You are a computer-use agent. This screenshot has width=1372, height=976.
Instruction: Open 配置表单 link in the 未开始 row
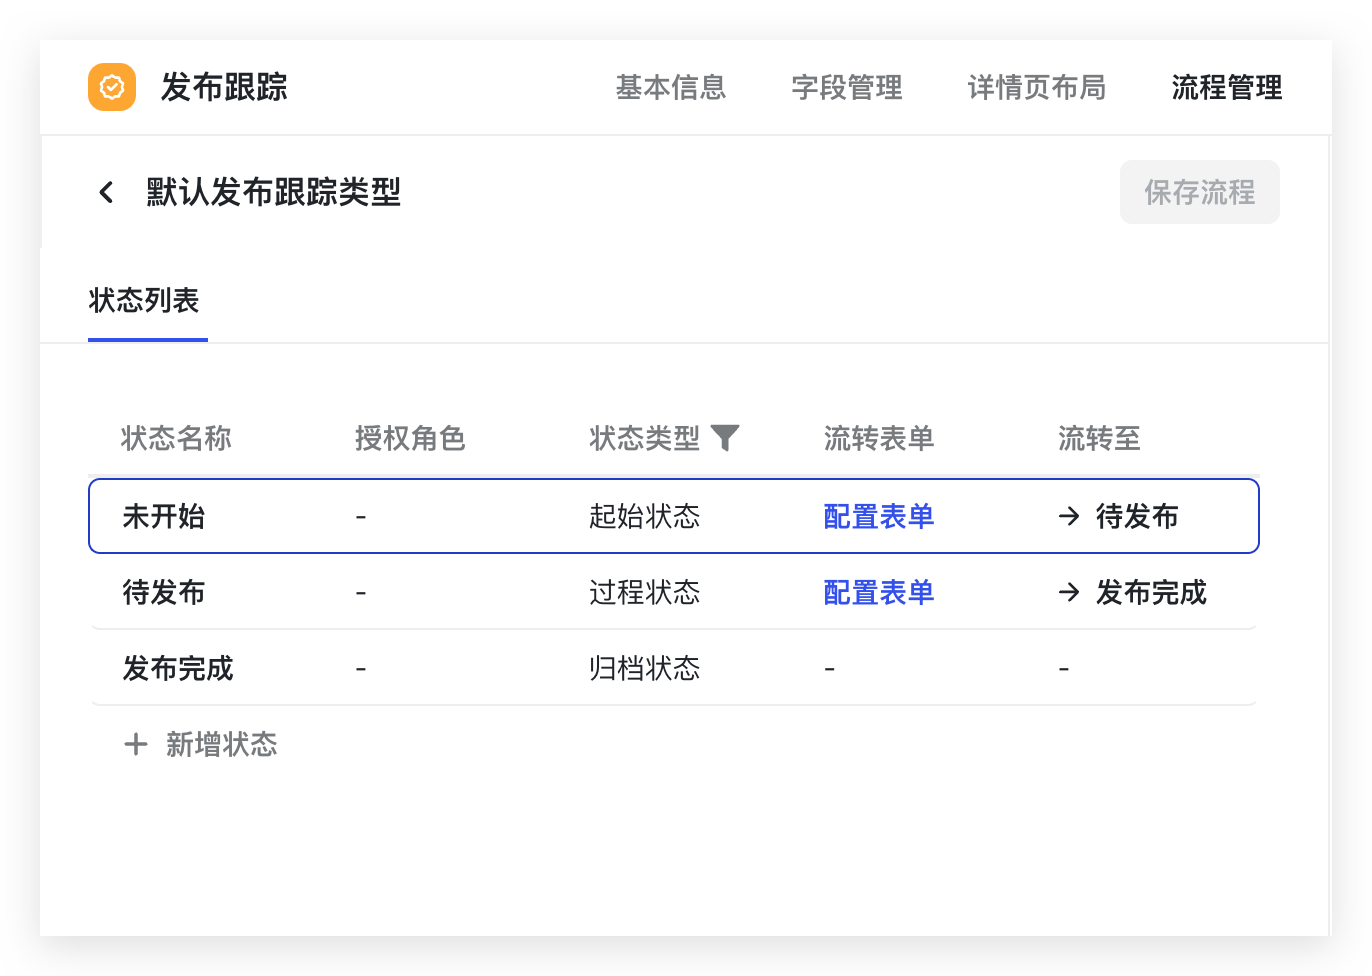879,516
